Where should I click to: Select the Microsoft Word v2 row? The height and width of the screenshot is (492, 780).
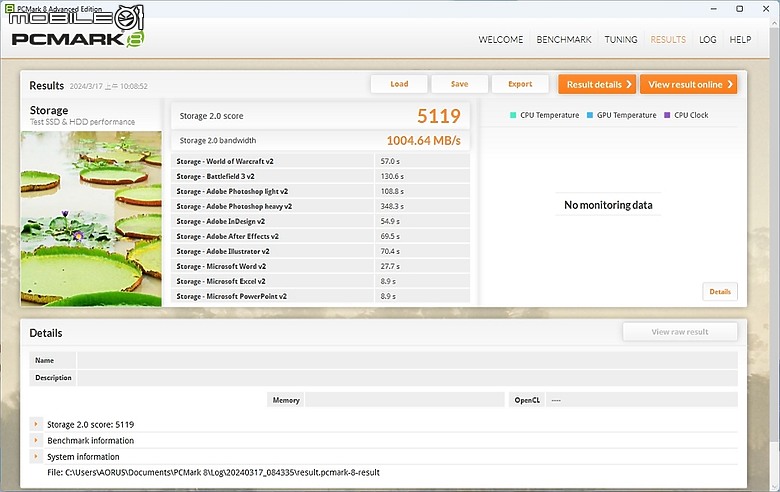321,266
